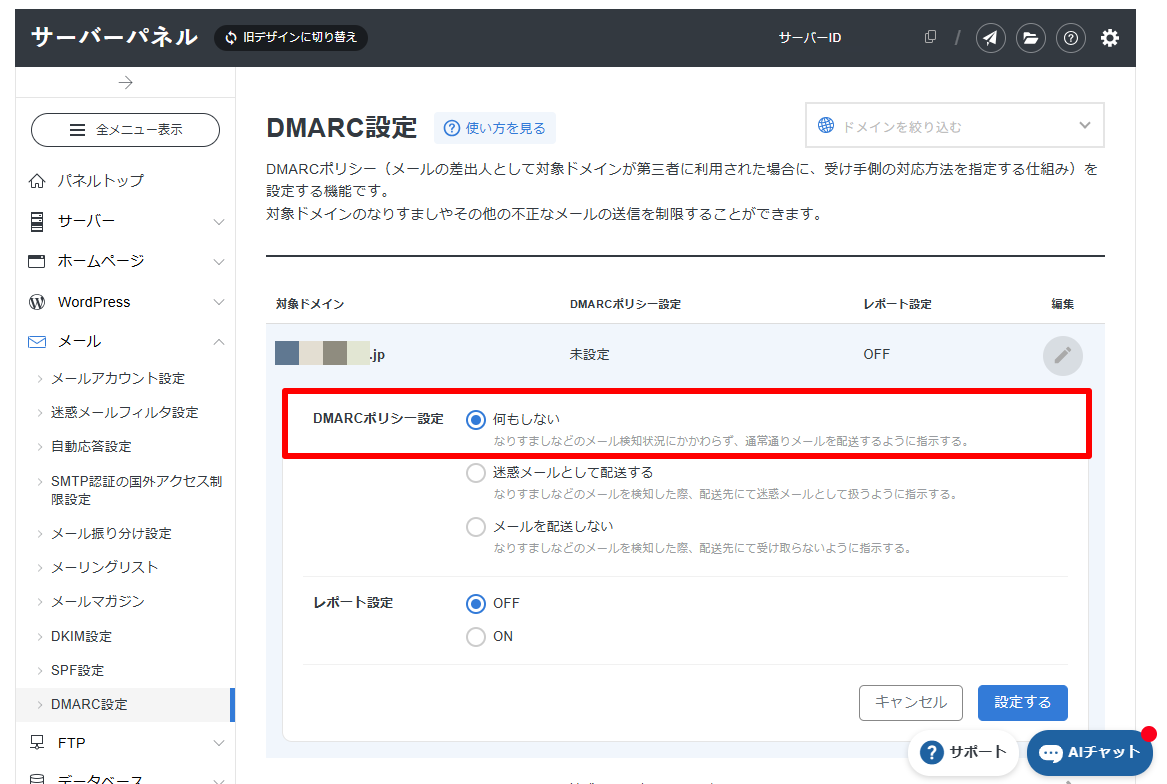Open the ドメインを絞り込む dropdown
This screenshot has width=1167, height=784.
[x=954, y=126]
